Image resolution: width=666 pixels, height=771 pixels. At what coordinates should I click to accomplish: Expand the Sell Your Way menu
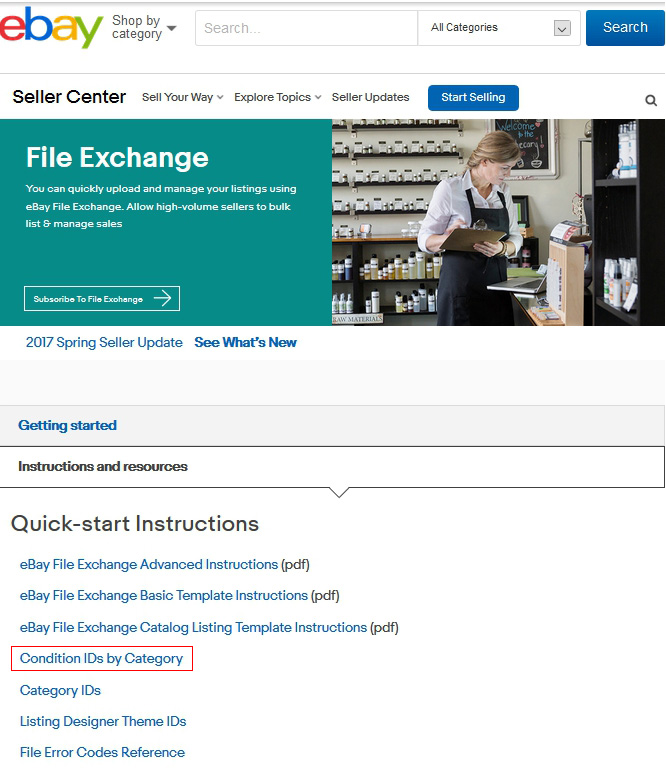[182, 97]
